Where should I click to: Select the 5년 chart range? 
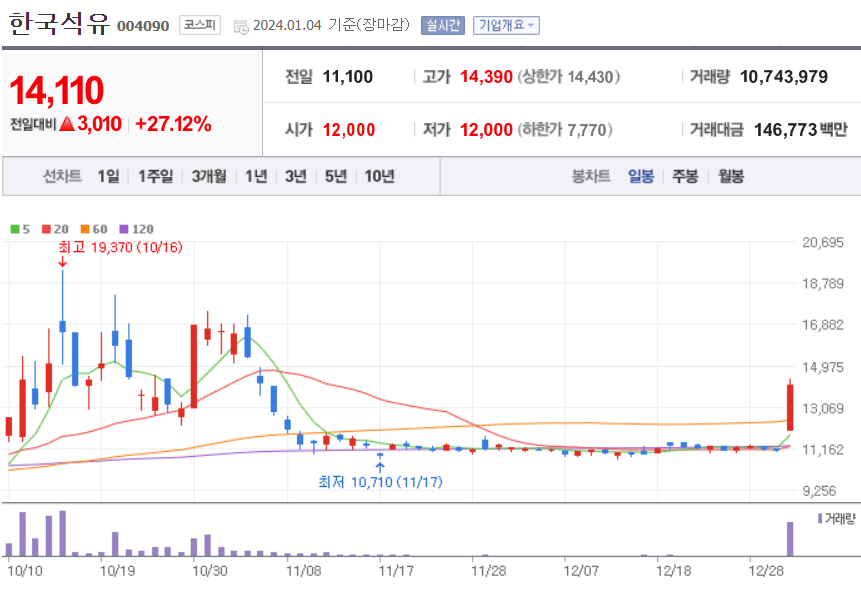pyautogui.click(x=336, y=176)
